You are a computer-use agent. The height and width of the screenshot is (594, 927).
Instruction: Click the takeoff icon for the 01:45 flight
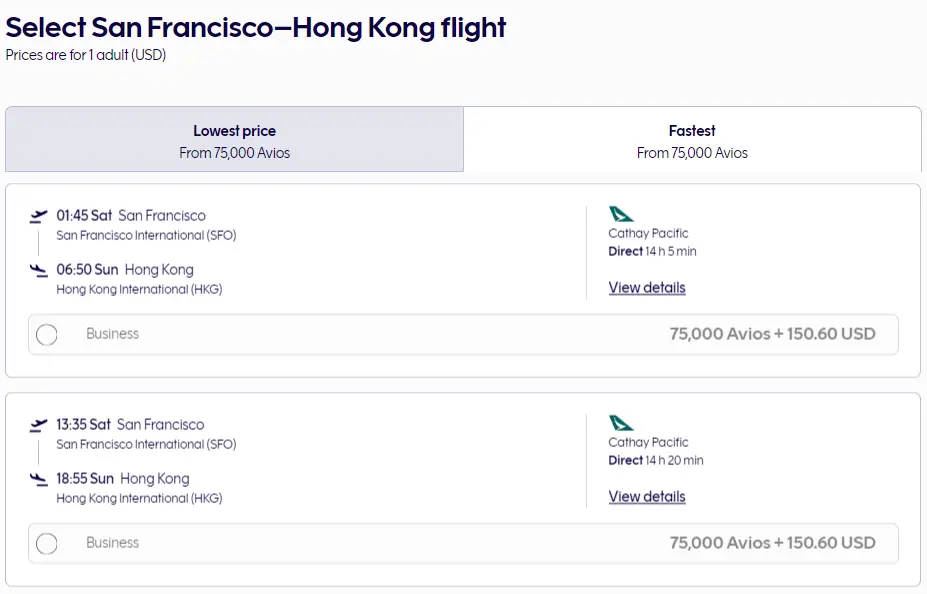(x=39, y=216)
